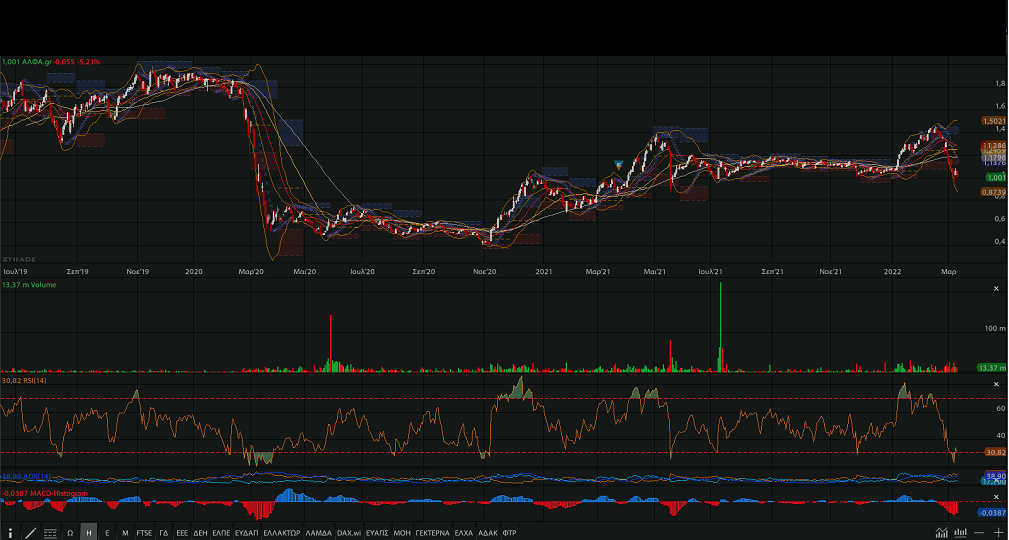This screenshot has width=1009, height=540.
Task: Close the MACD-Histogram panel
Action: 995,496
